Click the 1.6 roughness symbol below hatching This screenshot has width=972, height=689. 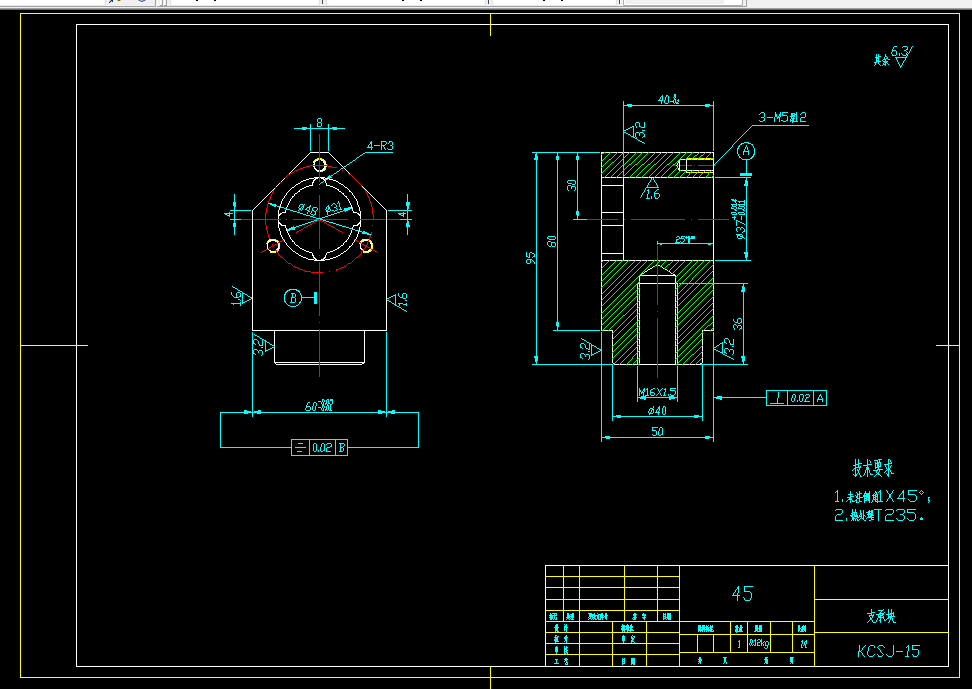click(x=651, y=189)
